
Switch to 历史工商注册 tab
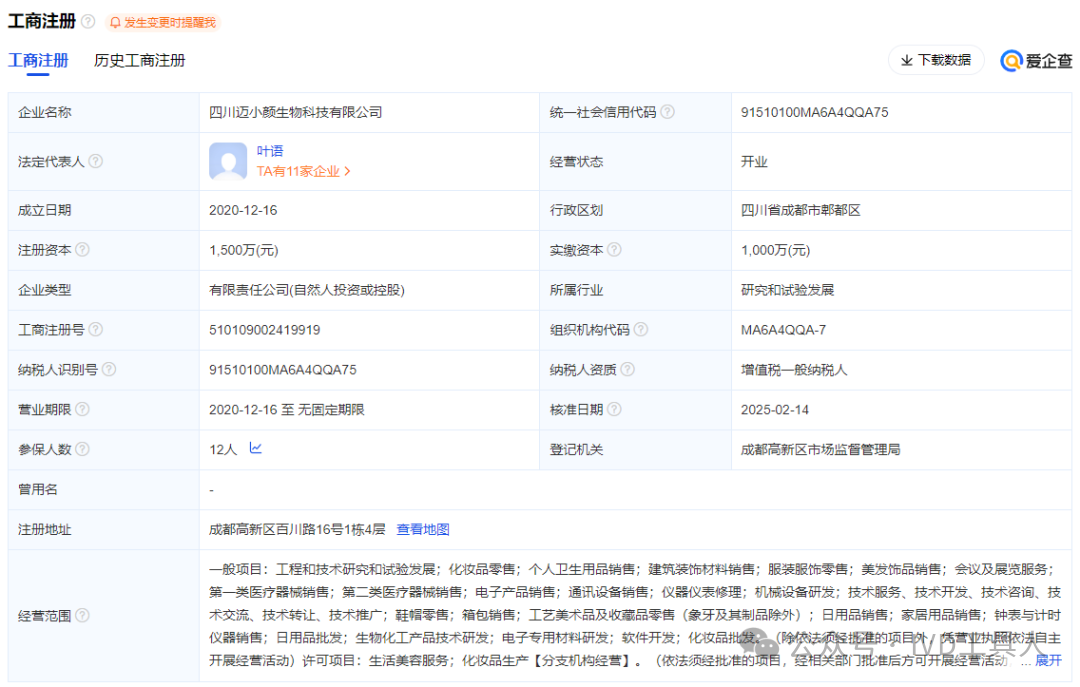(x=140, y=61)
